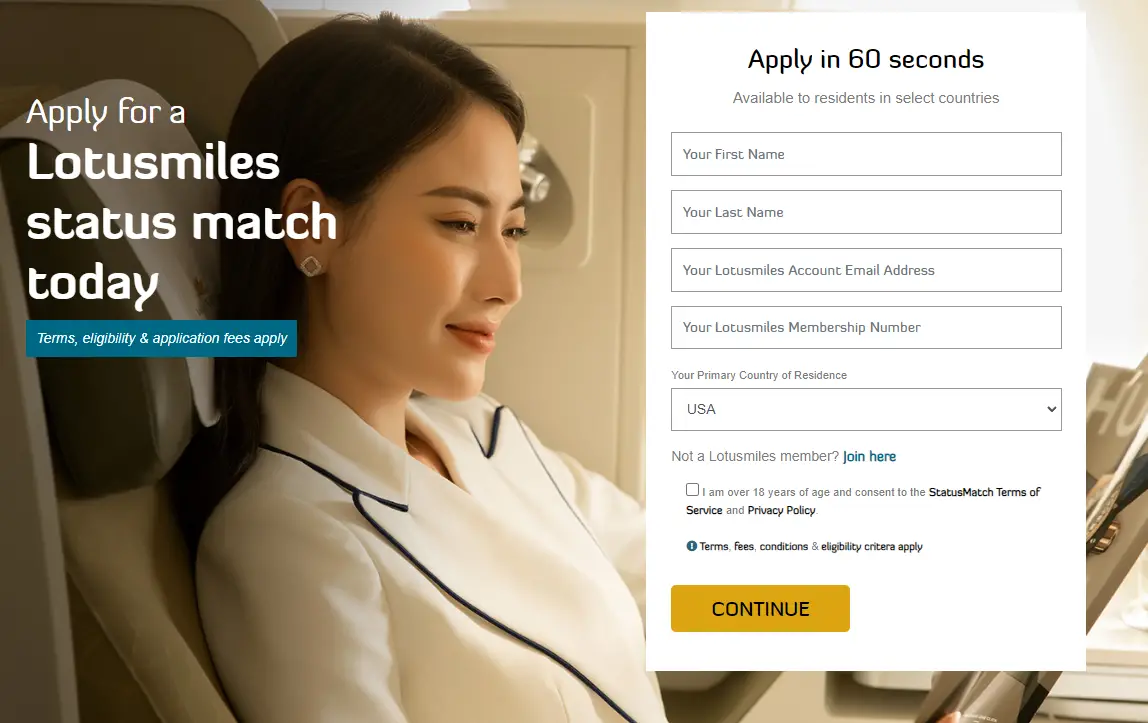Tick the over 18 years consent checkbox
This screenshot has height=723, width=1148.
click(693, 490)
